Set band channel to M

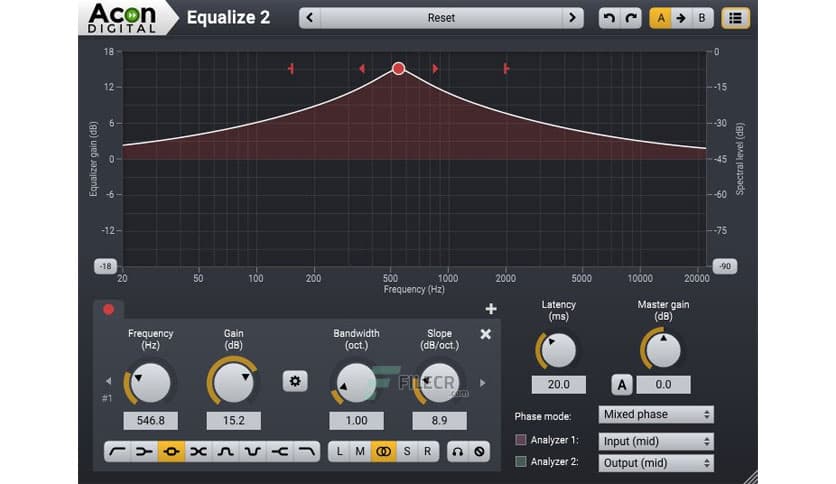coord(360,451)
